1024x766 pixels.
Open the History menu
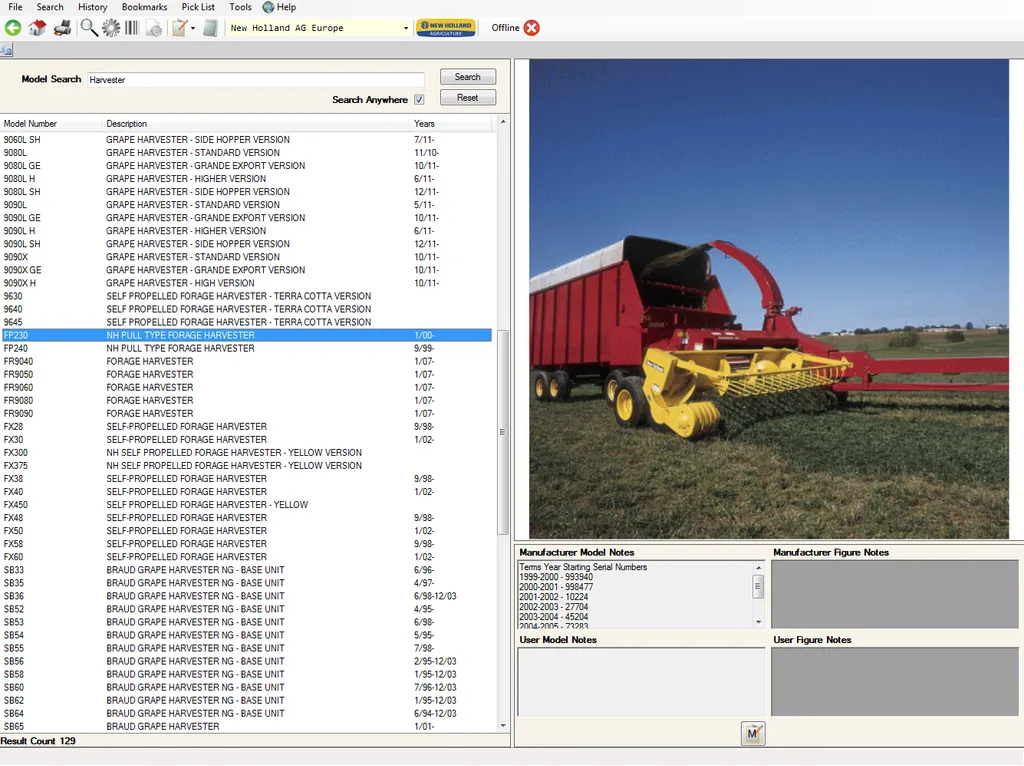click(x=93, y=7)
